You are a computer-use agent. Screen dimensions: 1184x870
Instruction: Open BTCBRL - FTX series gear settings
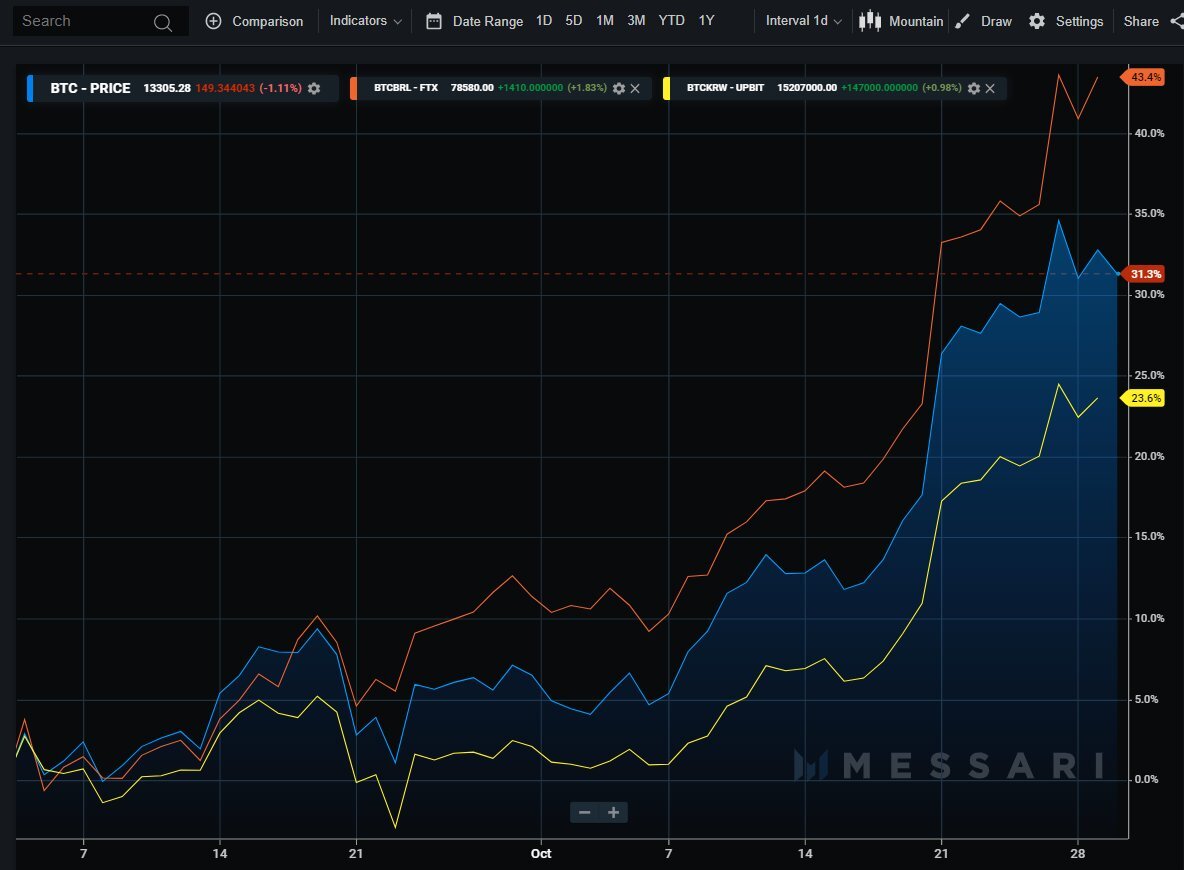[619, 88]
